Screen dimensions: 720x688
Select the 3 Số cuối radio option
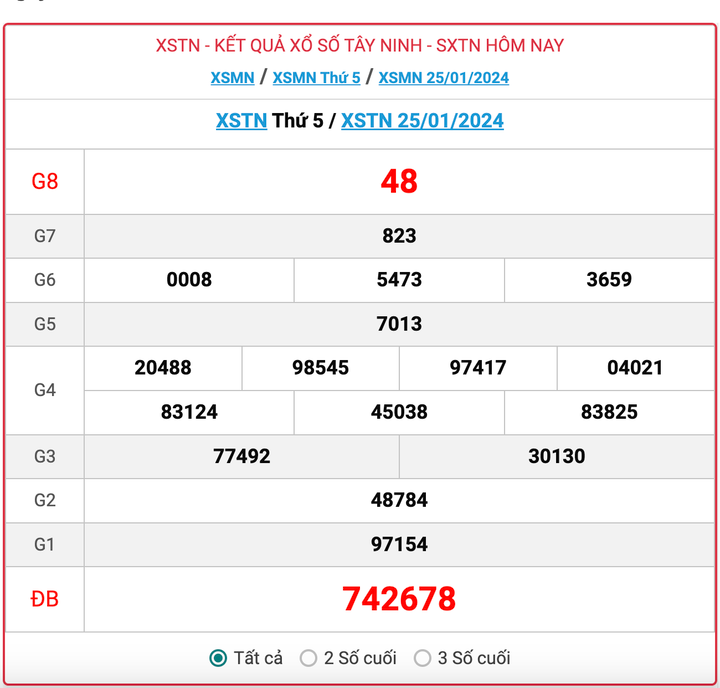click(x=422, y=658)
